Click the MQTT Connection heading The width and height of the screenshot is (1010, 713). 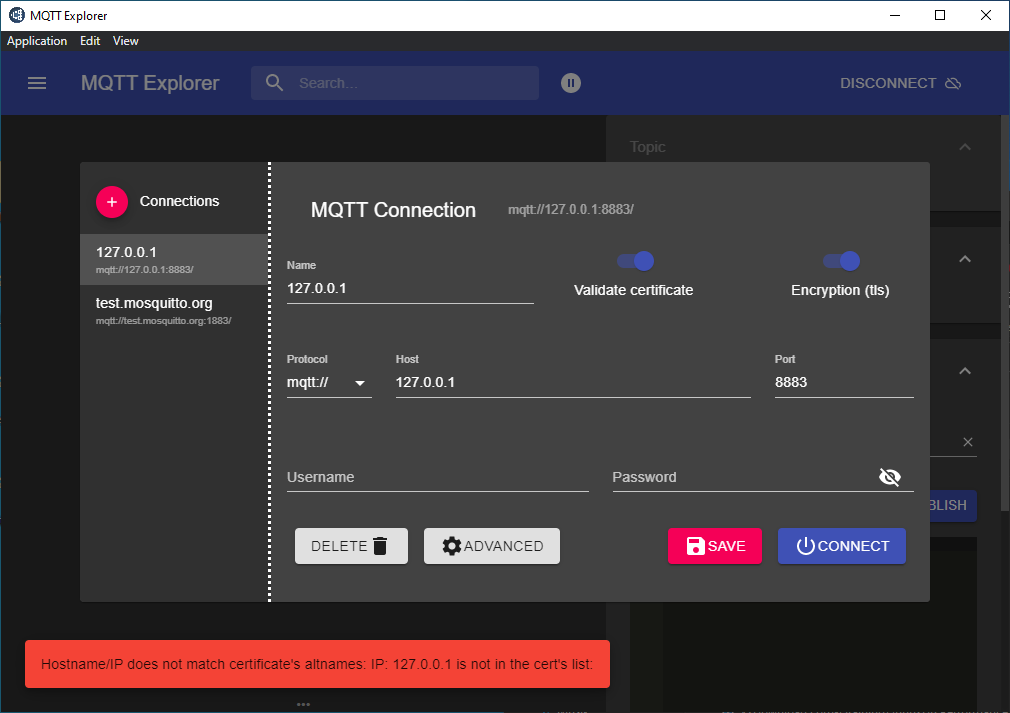(393, 210)
